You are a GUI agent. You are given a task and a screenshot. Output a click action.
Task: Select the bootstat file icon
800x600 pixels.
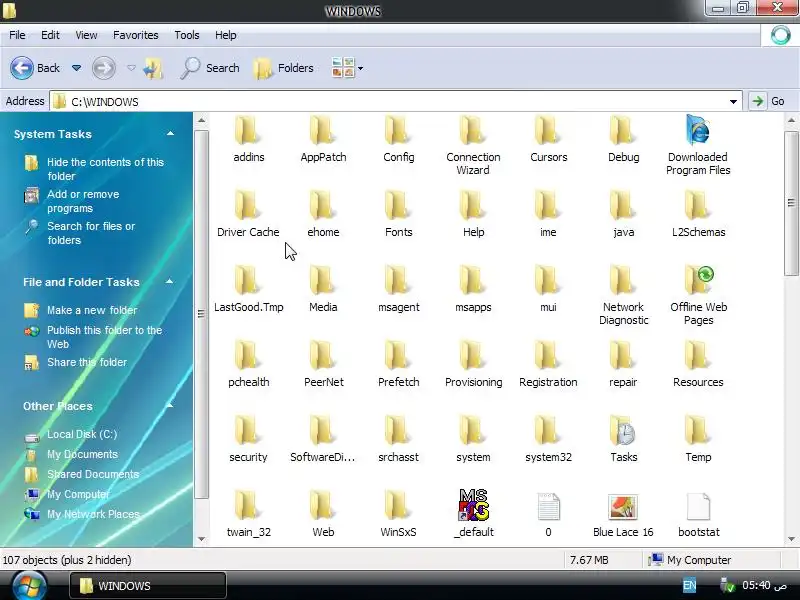(x=698, y=507)
